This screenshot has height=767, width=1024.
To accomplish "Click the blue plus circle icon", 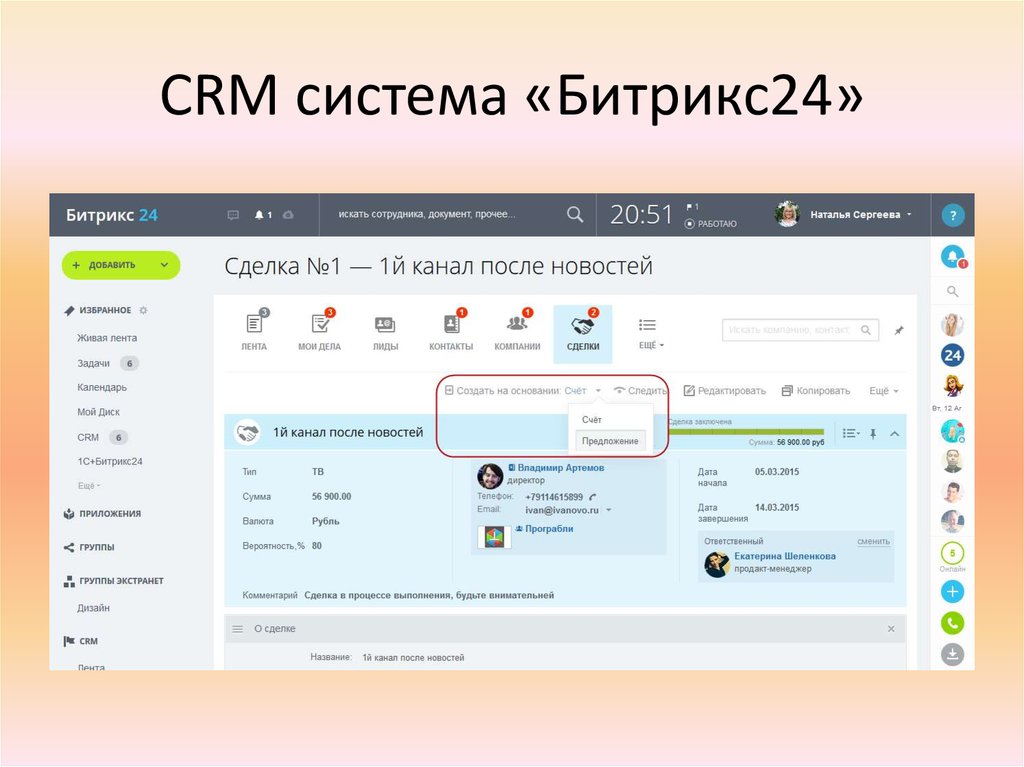I will 952,592.
